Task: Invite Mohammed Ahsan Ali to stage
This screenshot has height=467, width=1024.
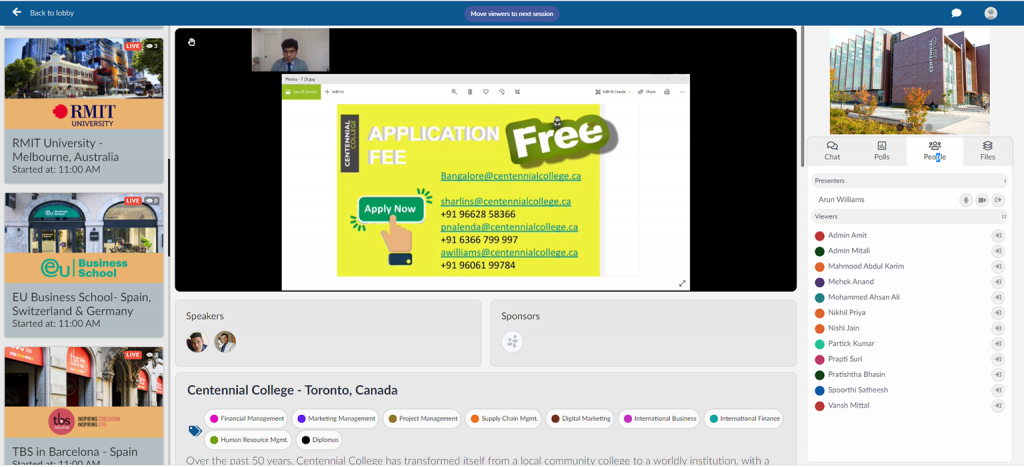Action: tap(998, 297)
